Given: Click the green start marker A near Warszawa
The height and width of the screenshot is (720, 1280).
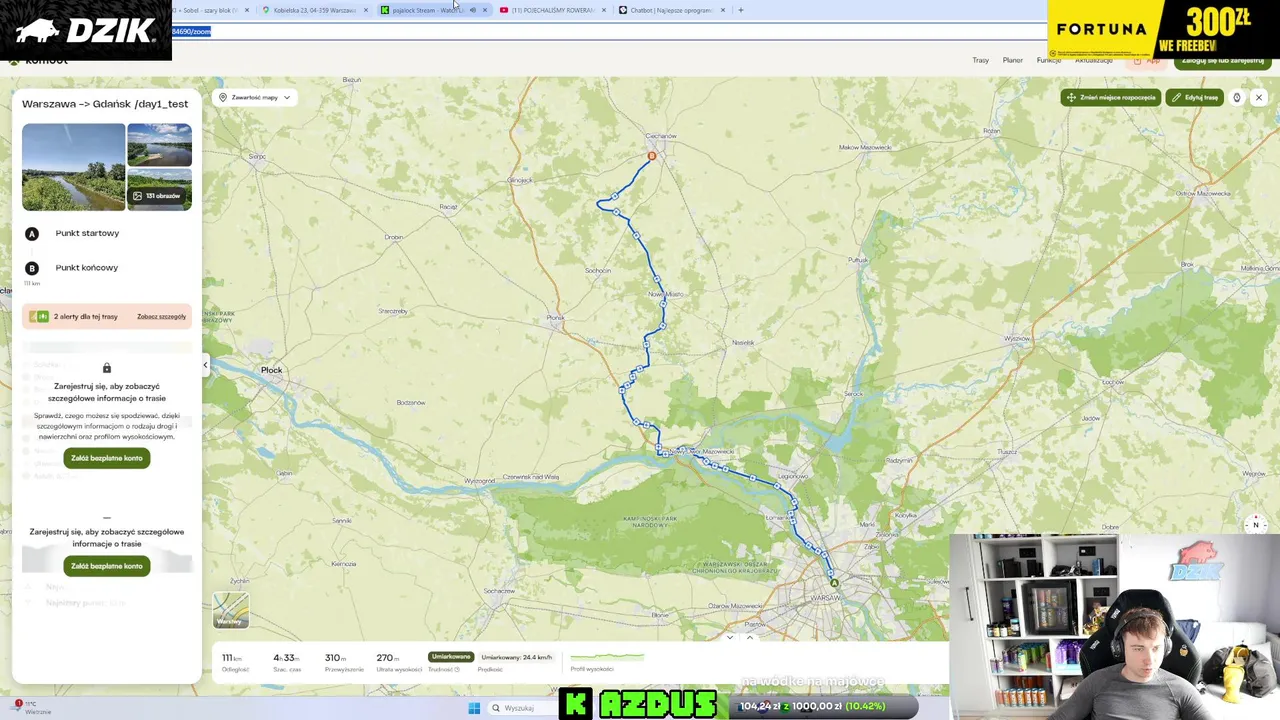Looking at the screenshot, I should coord(833,582).
